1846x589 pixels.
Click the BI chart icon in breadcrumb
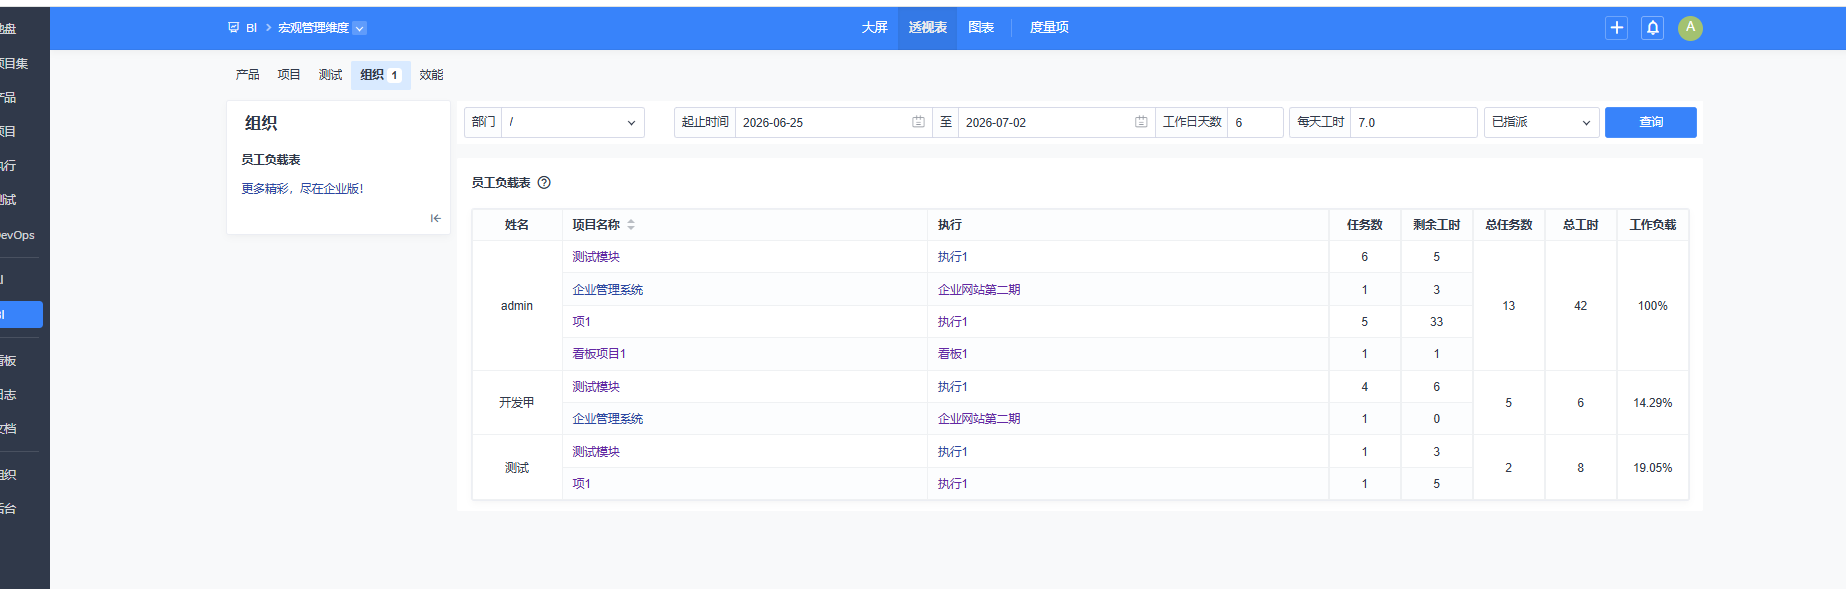[x=233, y=28]
